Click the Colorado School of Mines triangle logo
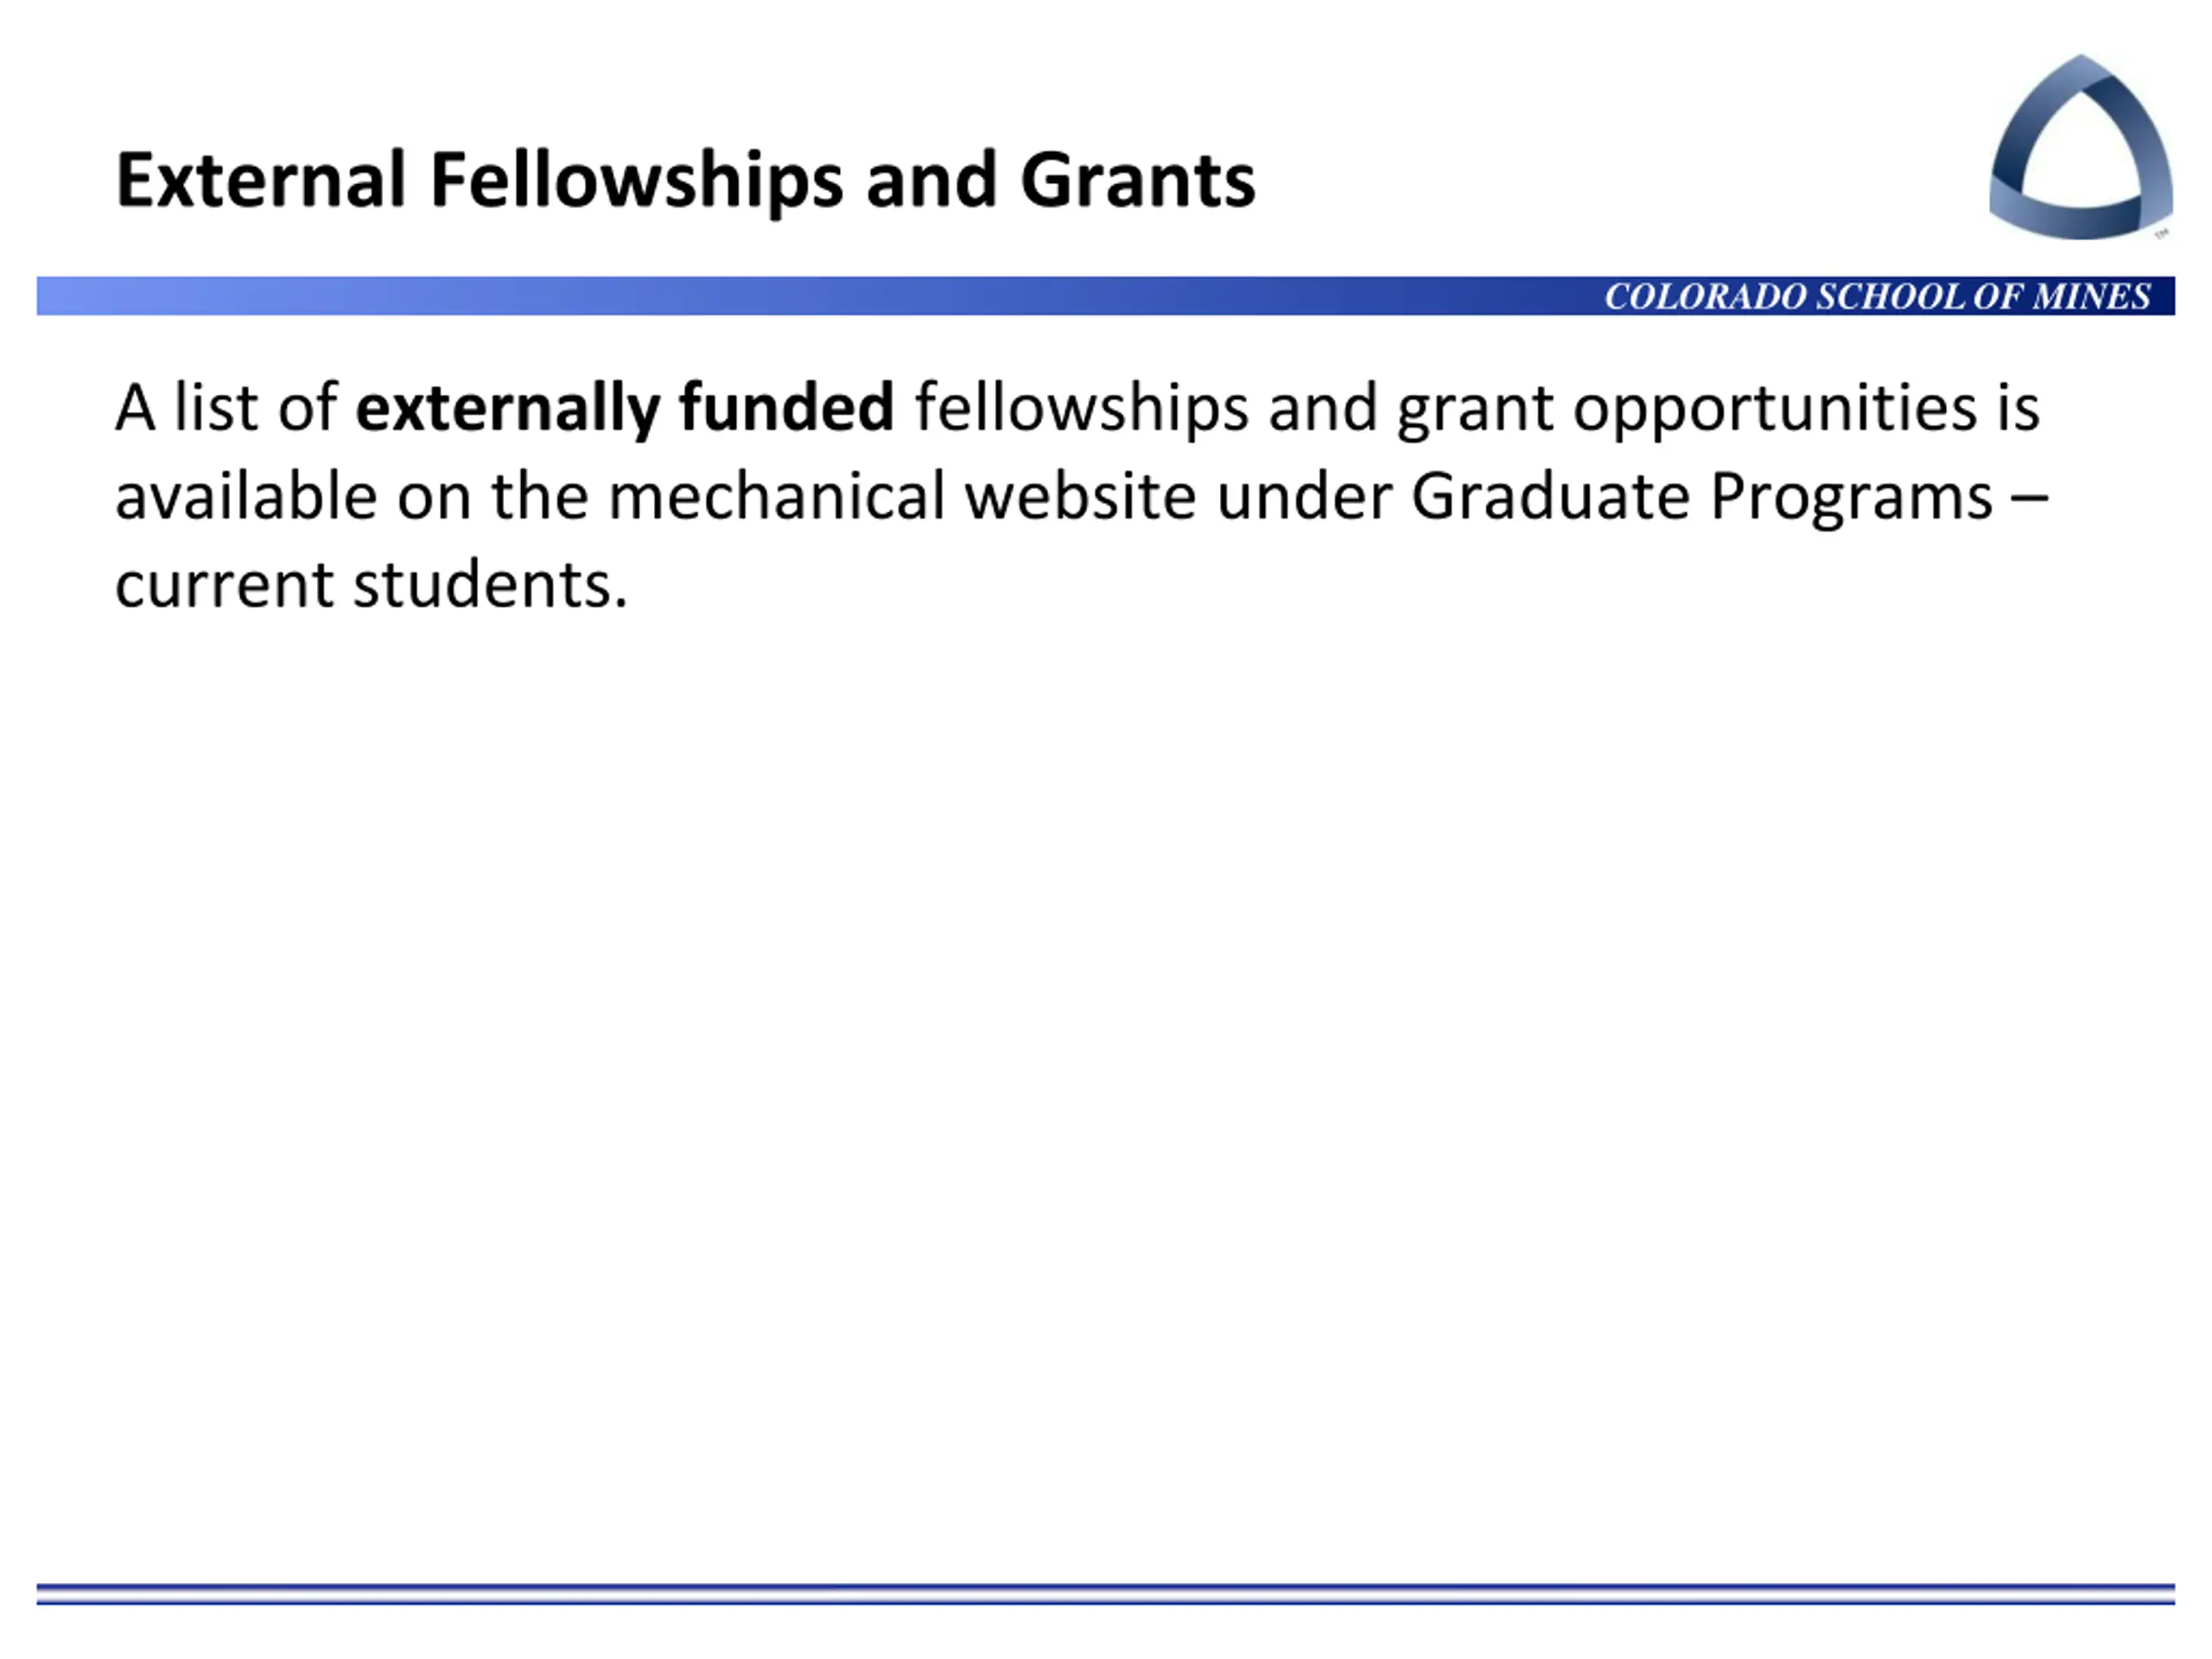2212x1659 pixels. pyautogui.click(x=2080, y=148)
